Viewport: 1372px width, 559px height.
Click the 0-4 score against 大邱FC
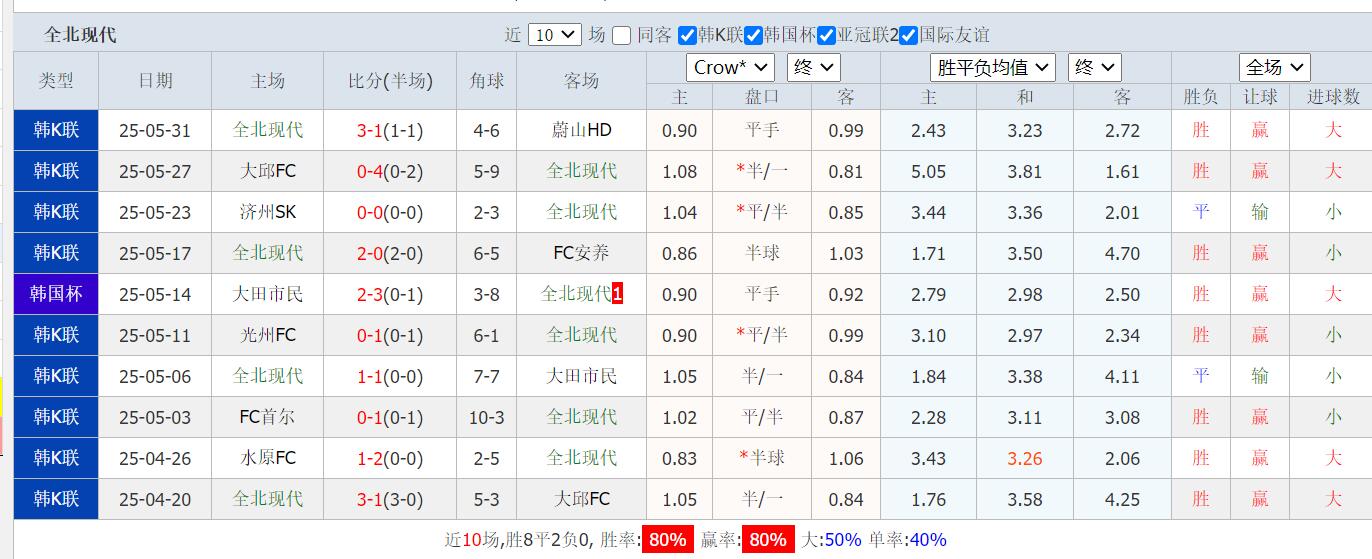point(370,171)
